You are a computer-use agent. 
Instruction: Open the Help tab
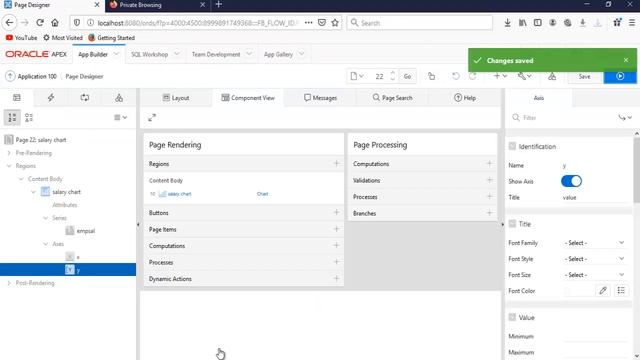[x=465, y=98]
